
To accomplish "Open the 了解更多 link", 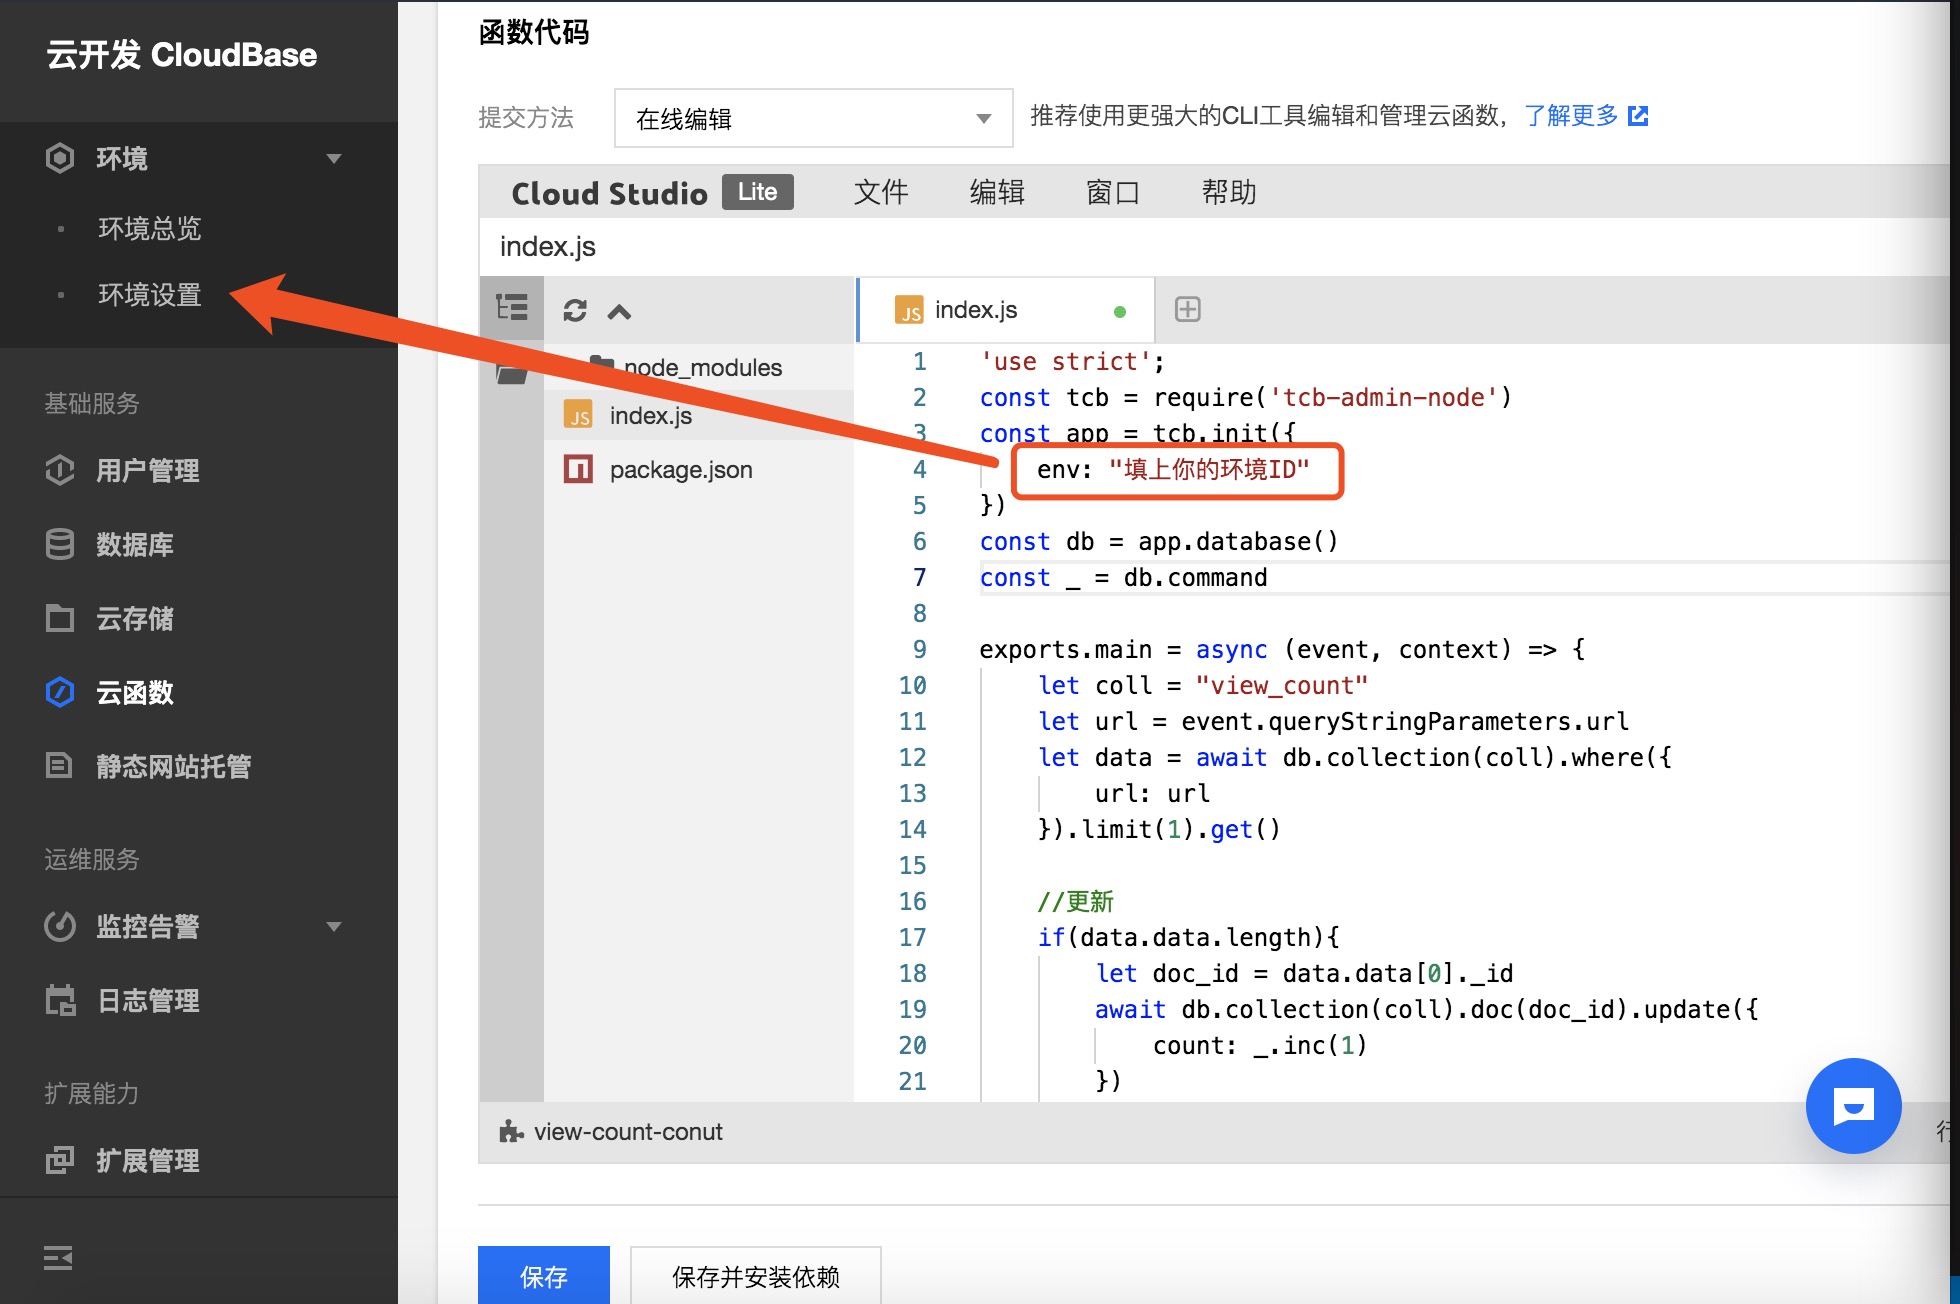I will click(x=1571, y=116).
